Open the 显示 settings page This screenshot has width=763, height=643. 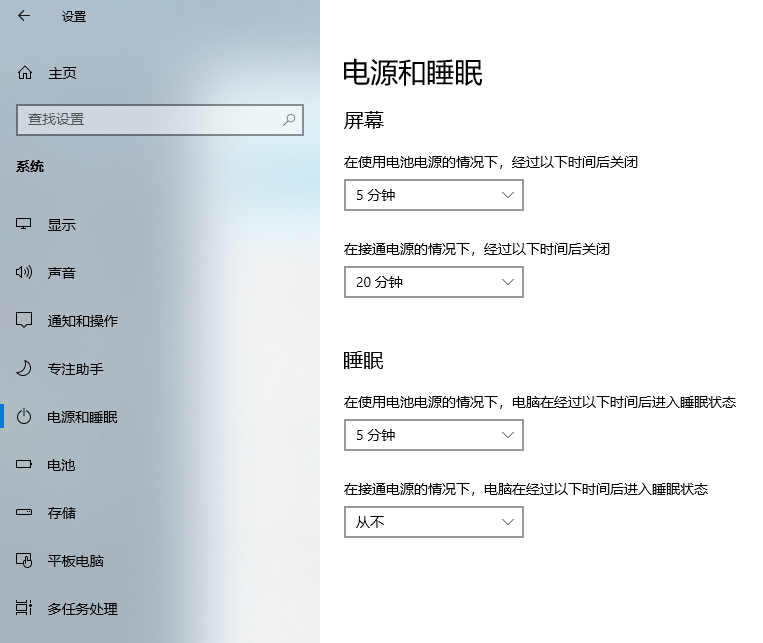160,224
